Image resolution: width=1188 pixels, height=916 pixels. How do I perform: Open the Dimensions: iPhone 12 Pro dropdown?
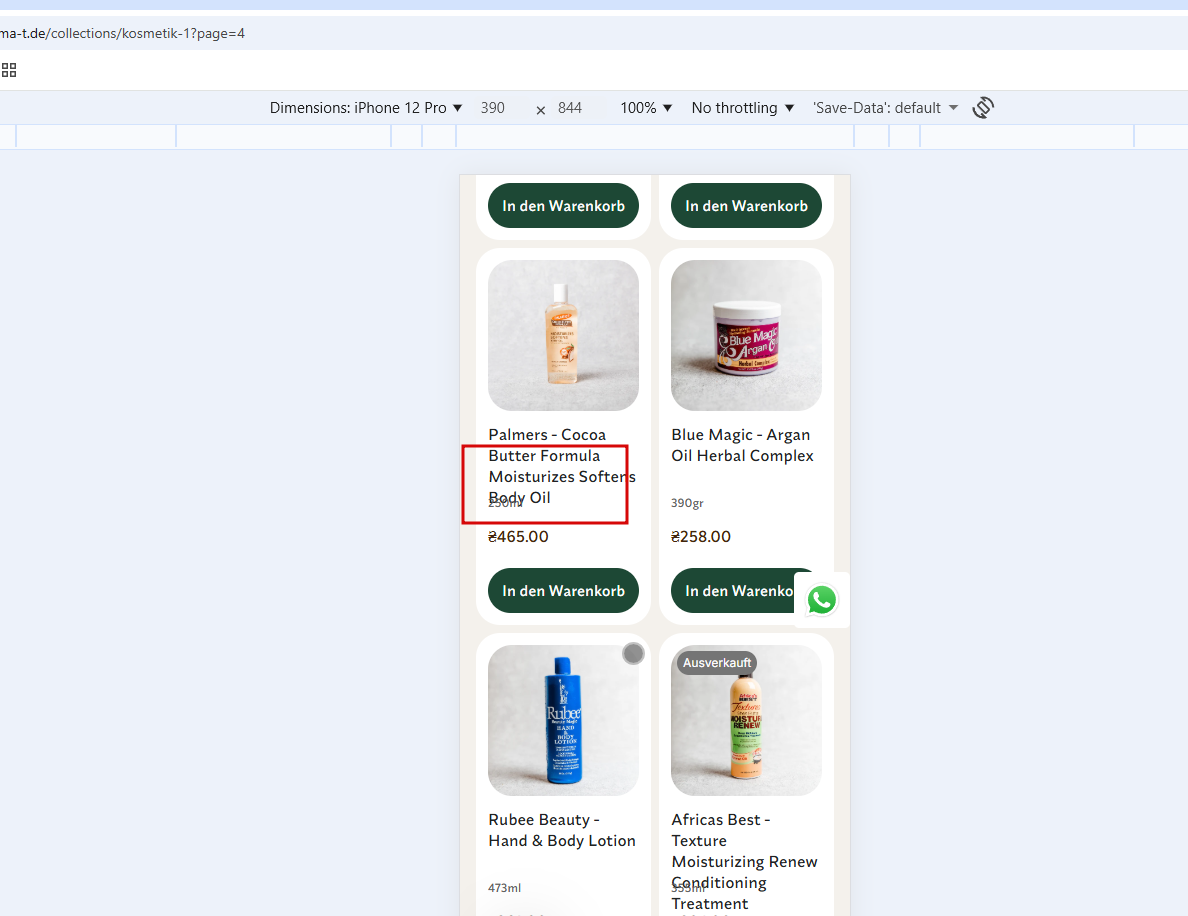tap(366, 108)
